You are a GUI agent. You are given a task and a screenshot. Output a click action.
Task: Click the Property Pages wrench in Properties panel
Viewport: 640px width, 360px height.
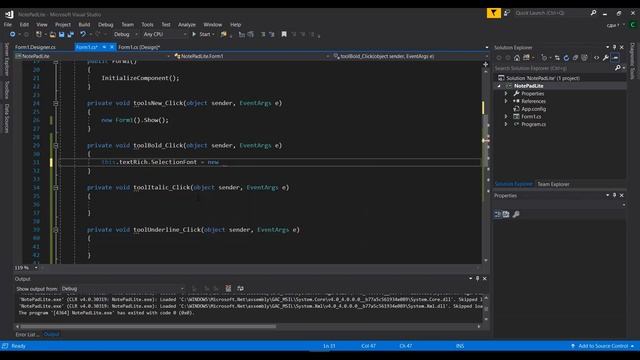click(516, 214)
